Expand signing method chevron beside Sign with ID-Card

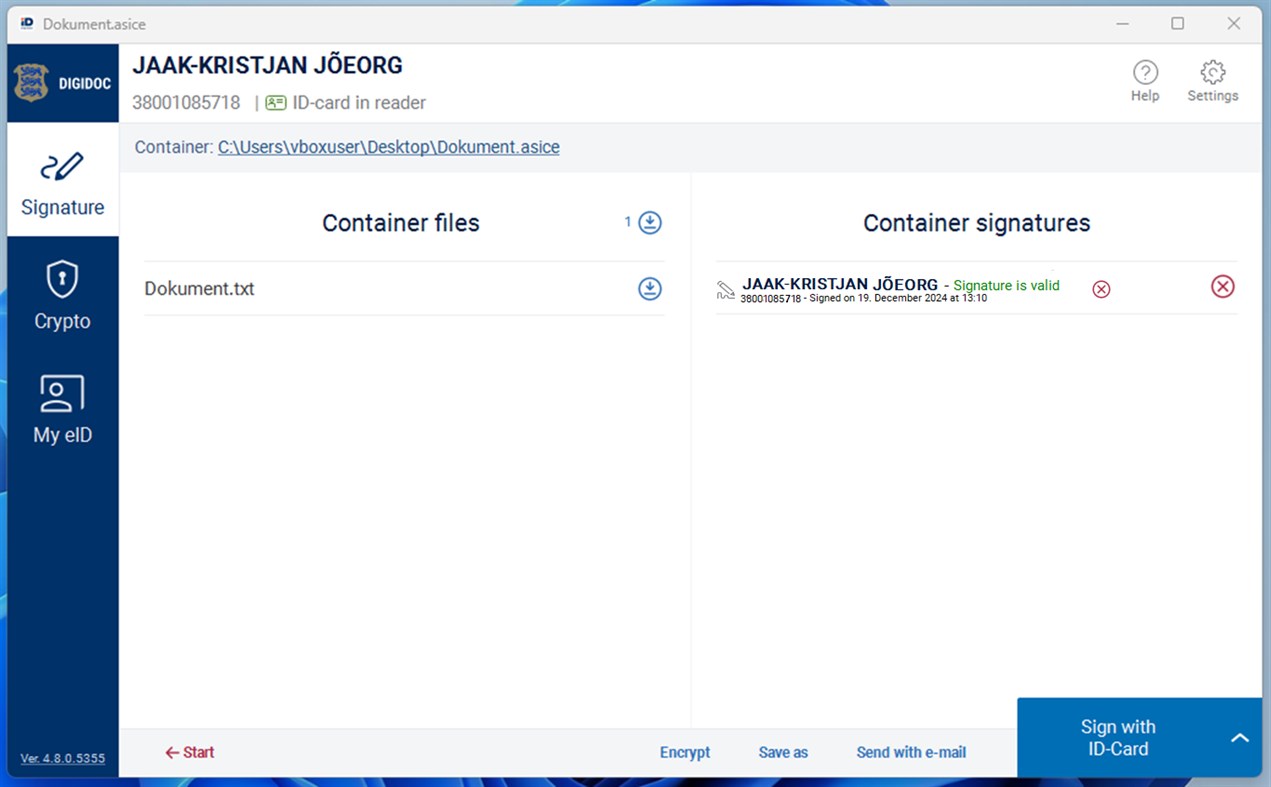coord(1240,738)
